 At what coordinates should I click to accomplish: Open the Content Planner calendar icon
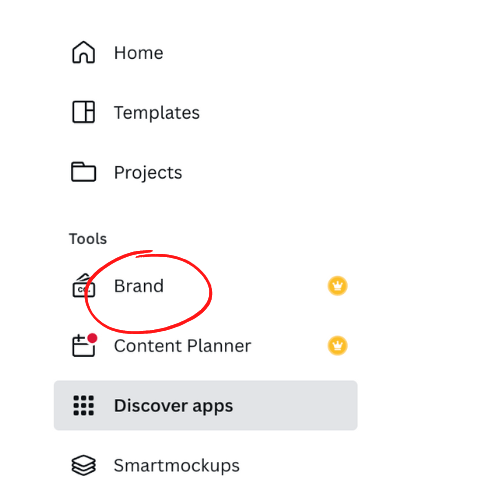[83, 345]
